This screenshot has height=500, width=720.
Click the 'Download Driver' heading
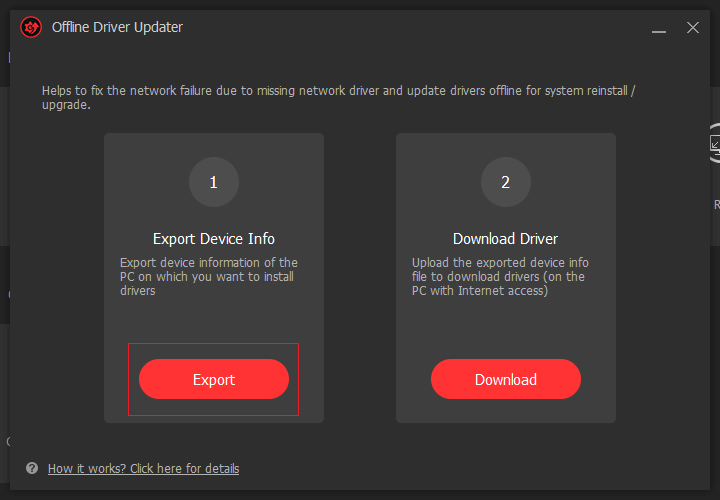(505, 239)
